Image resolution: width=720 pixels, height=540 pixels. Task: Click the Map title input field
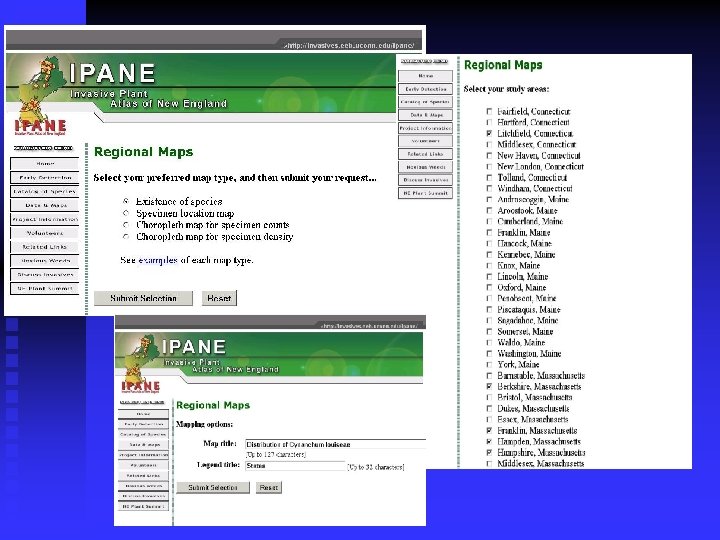[x=336, y=444]
